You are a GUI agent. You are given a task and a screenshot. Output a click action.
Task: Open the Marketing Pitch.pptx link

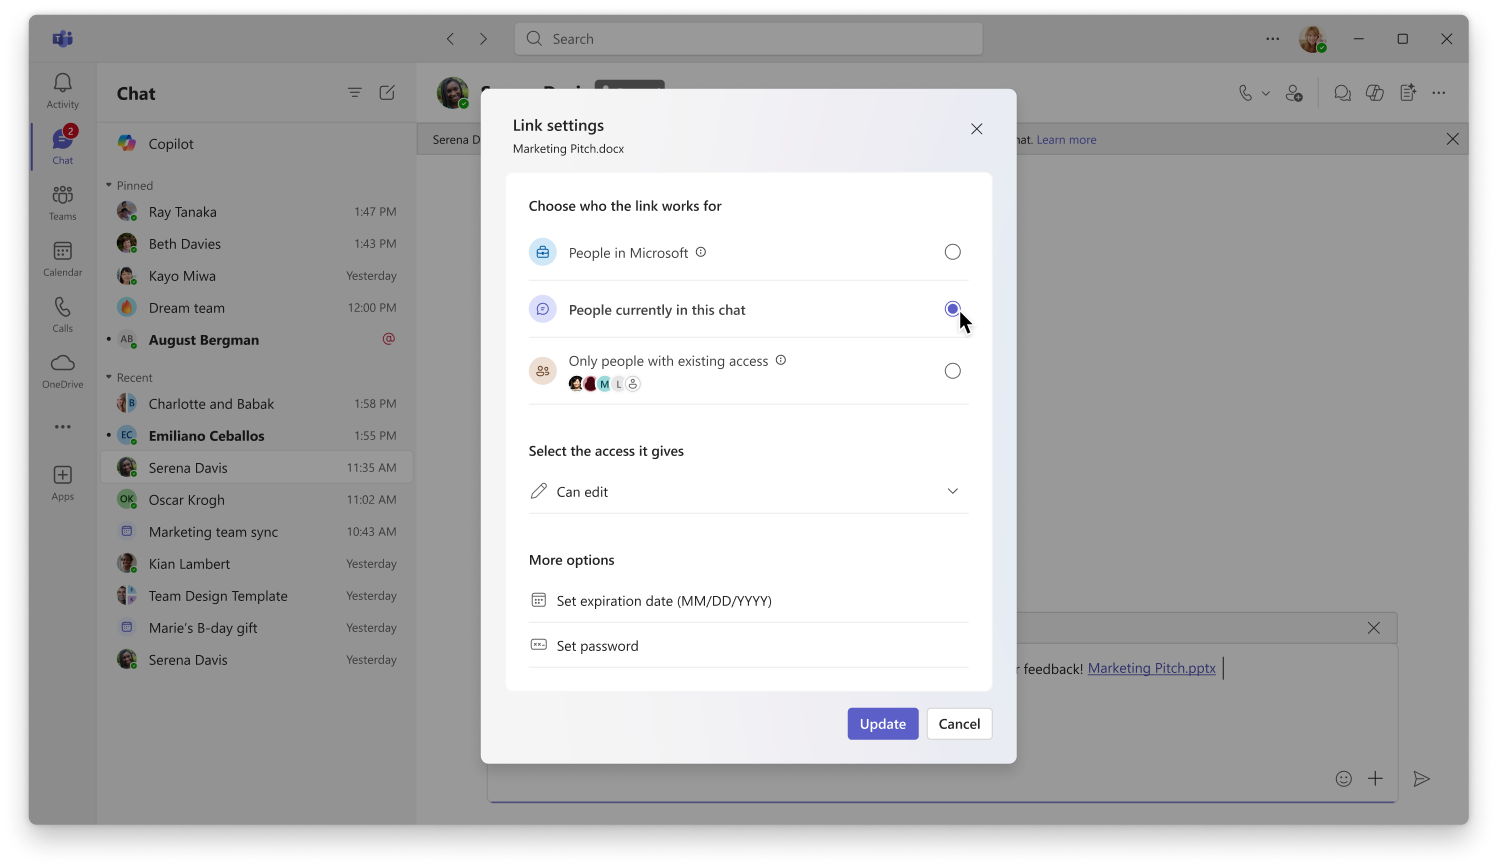coord(1150,668)
